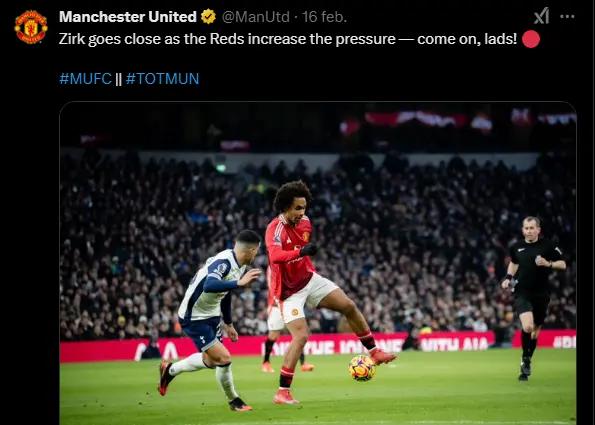Click the Tottenham player in white kit
The image size is (595, 425).
pos(211,320)
